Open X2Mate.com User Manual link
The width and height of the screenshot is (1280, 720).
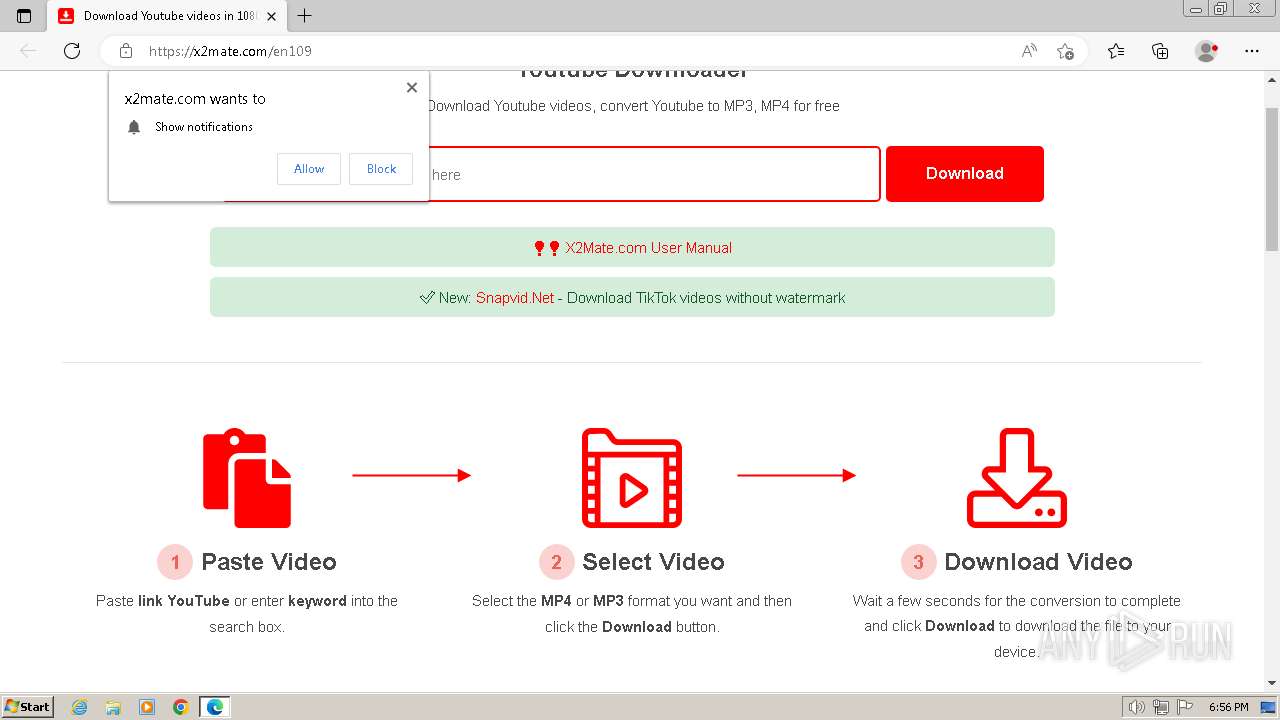(648, 248)
